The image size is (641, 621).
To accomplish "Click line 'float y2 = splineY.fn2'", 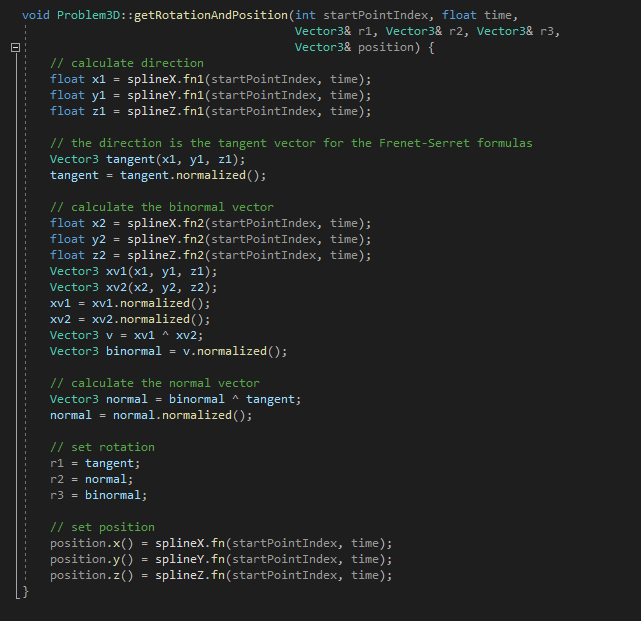I will (x=211, y=239).
